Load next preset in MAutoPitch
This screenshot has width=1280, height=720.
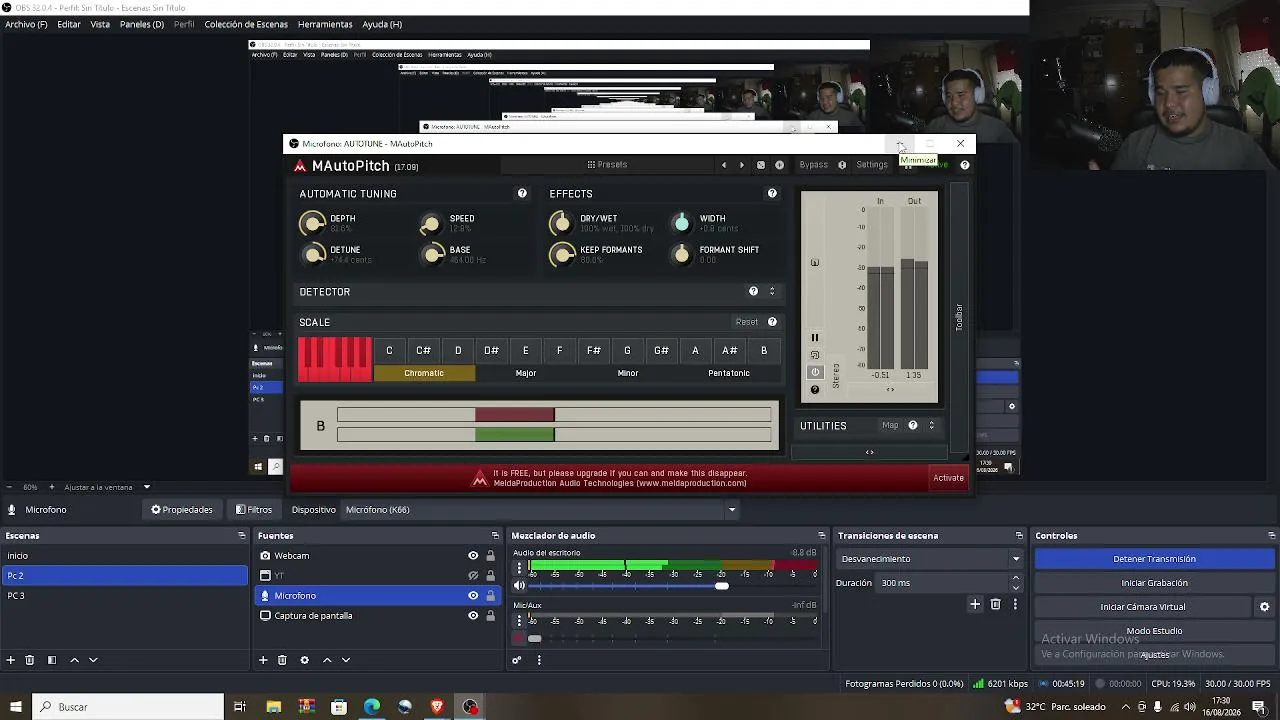742,165
